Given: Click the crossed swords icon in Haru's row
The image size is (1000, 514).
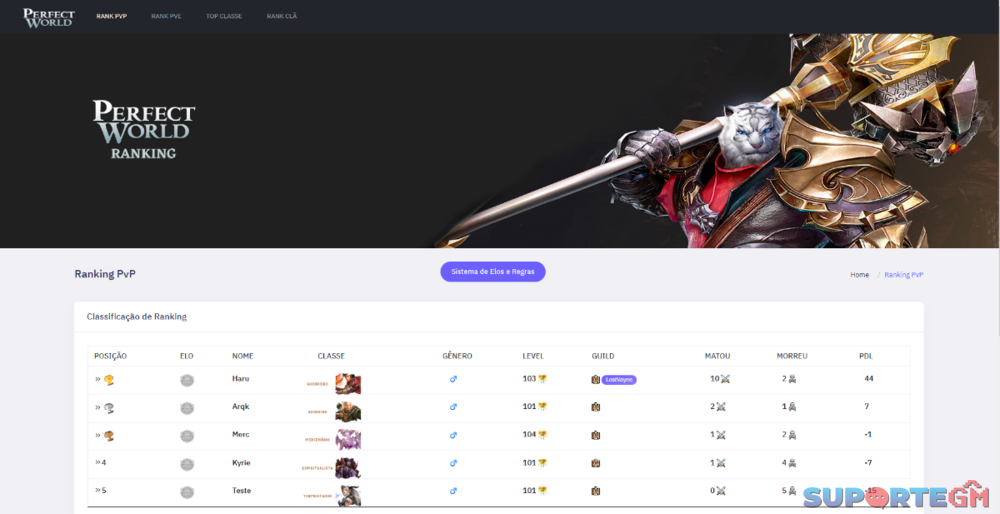Looking at the screenshot, I should [725, 379].
